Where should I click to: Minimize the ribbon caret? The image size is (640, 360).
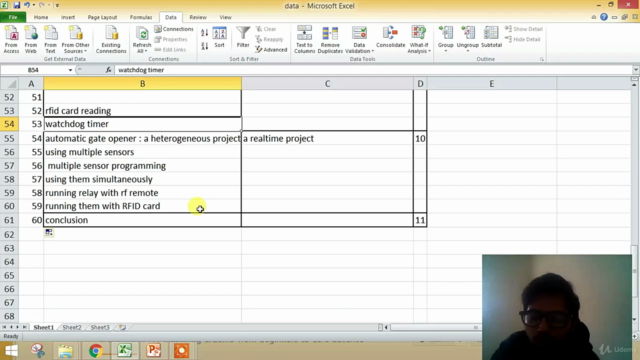593,17
